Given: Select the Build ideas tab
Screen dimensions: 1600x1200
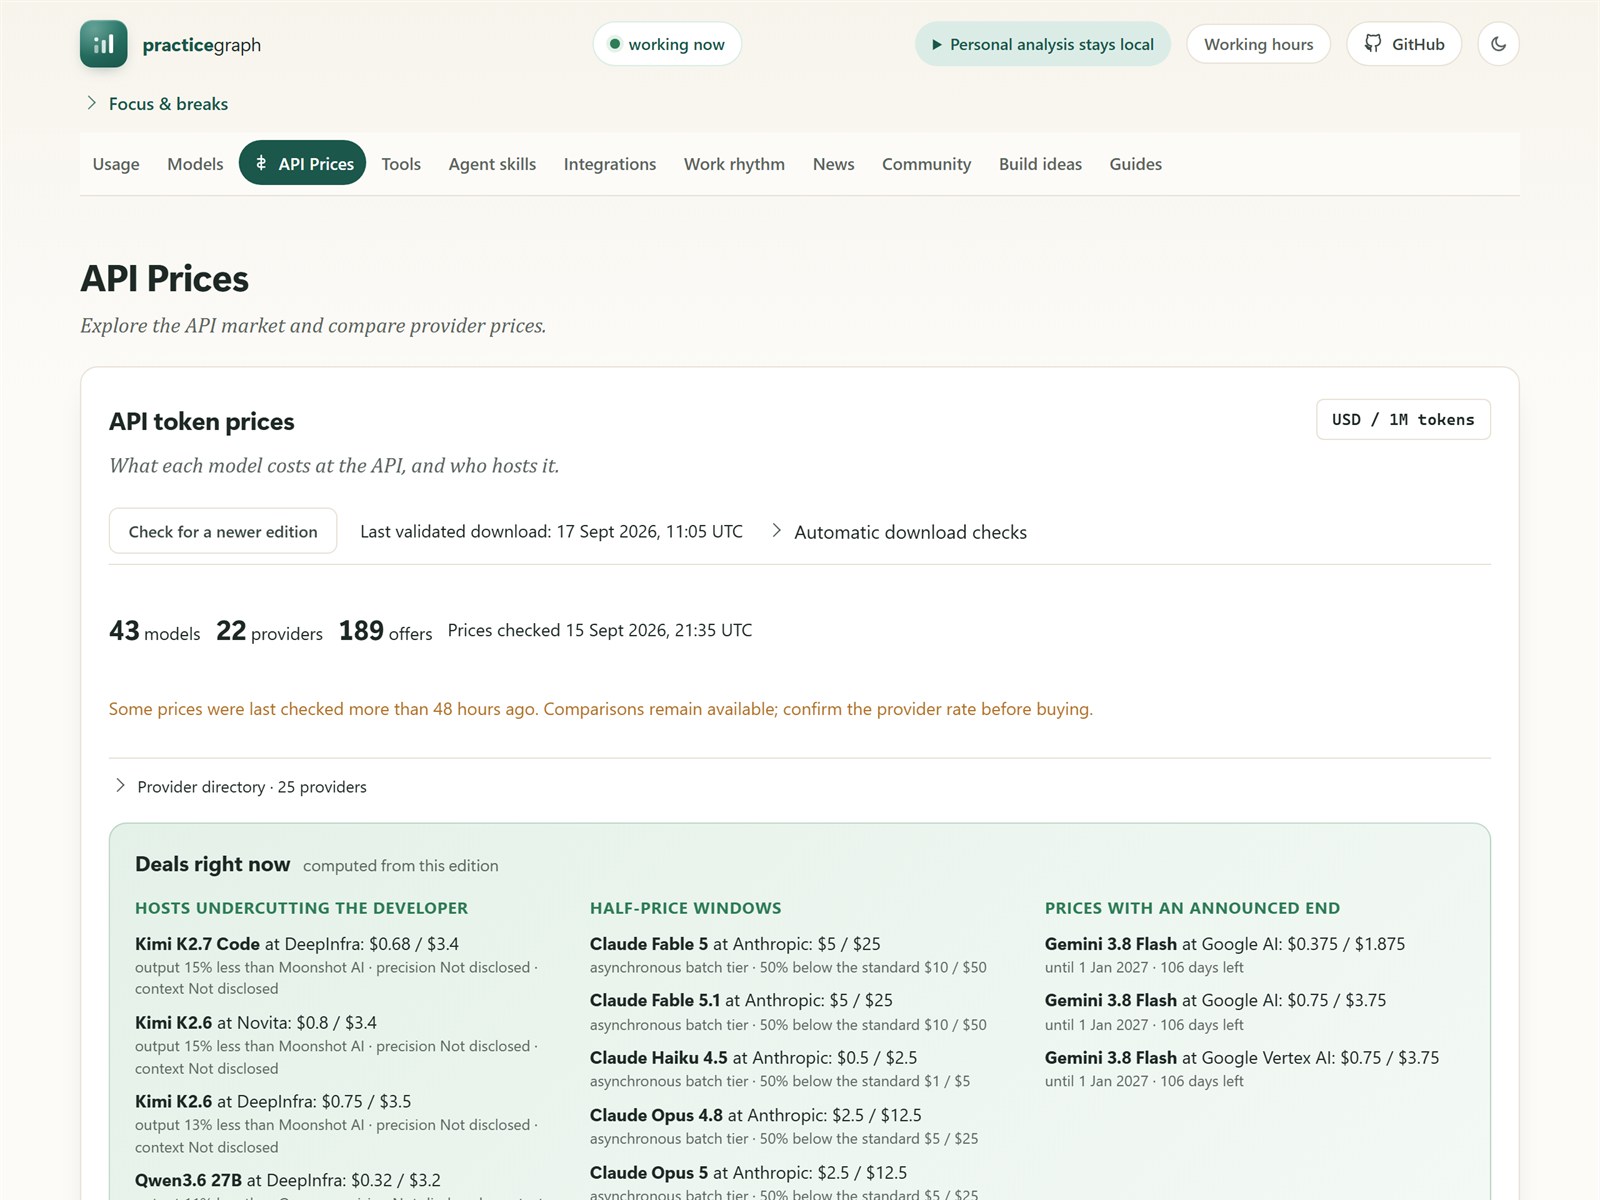Looking at the screenshot, I should [1040, 164].
